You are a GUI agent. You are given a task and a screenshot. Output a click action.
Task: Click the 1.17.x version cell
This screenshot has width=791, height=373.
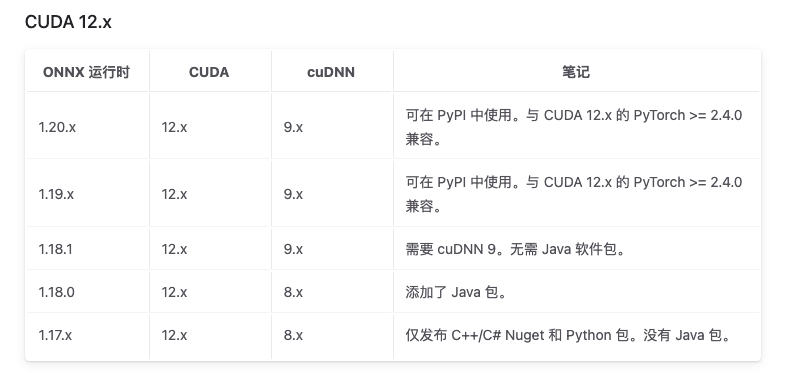55,335
